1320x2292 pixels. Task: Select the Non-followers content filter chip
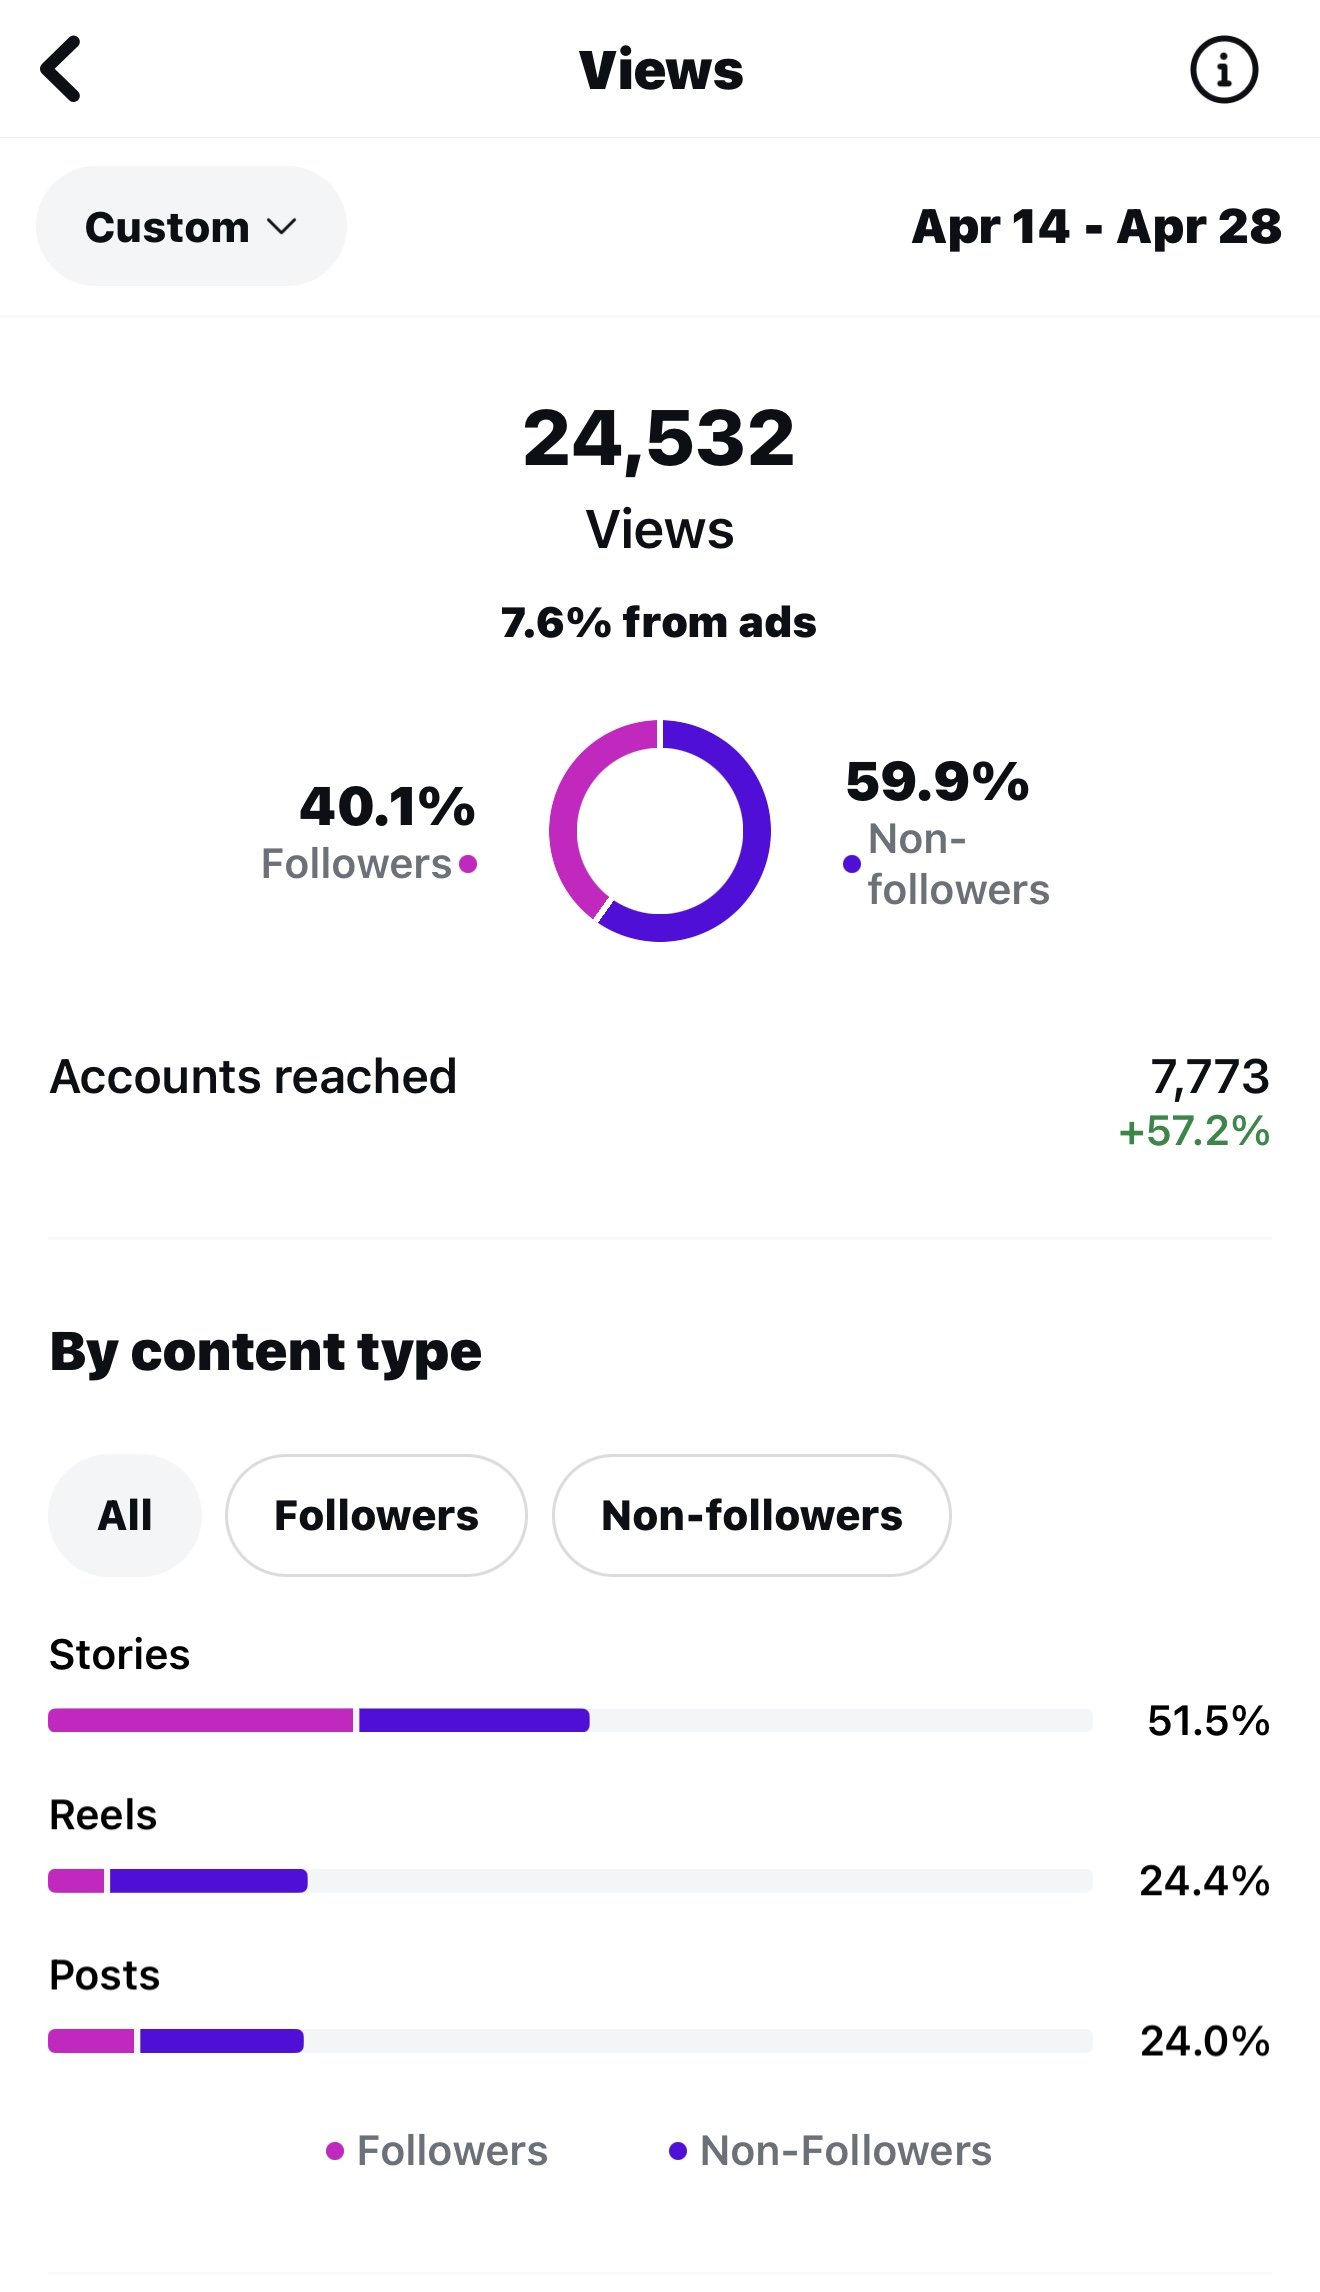pos(751,1515)
